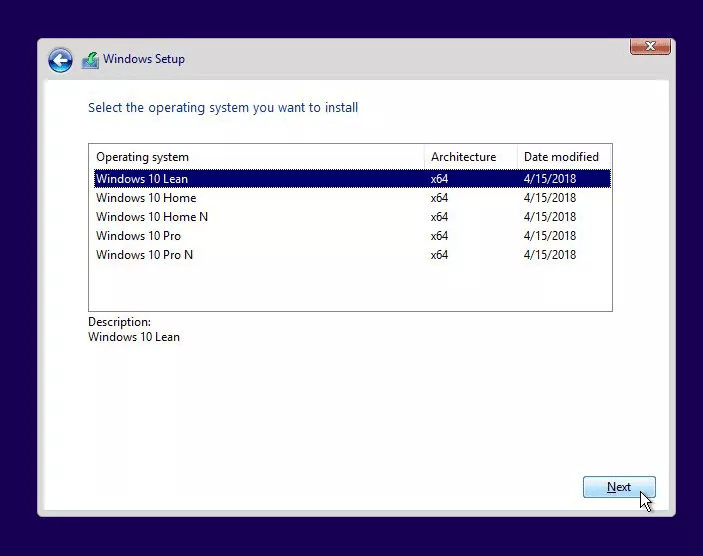This screenshot has width=703, height=556.
Task: Pick Windows 10 Pro from the list
Action: pyautogui.click(x=352, y=236)
